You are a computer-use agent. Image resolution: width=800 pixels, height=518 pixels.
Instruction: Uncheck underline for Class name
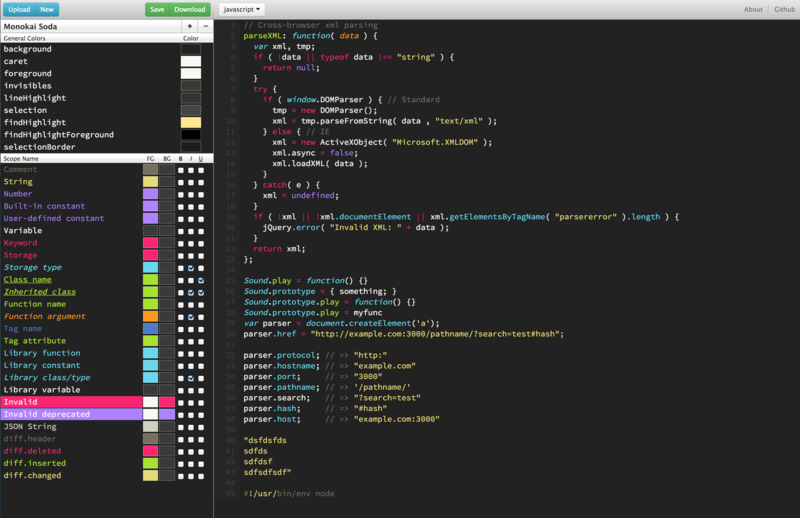[201, 281]
